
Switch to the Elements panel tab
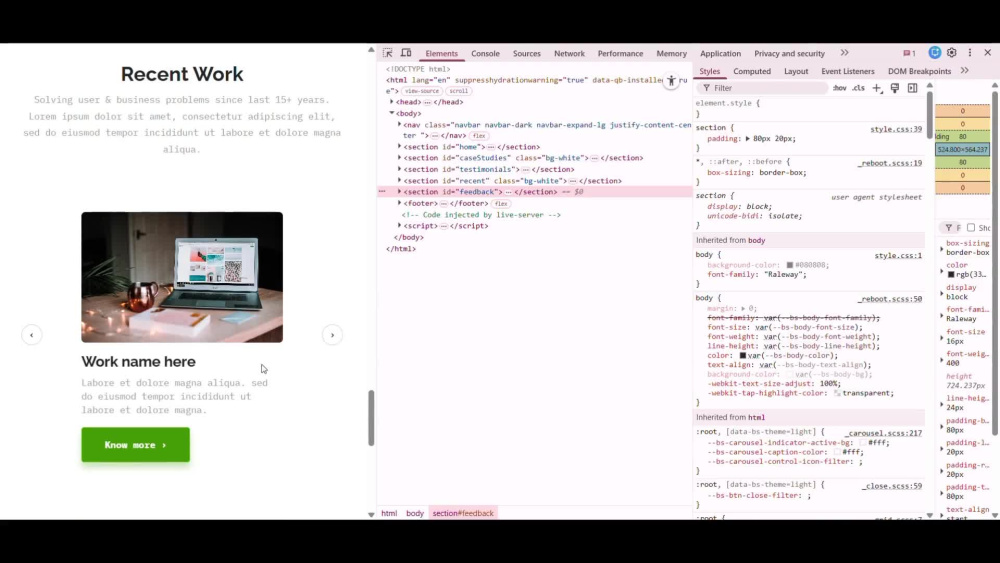(441, 54)
